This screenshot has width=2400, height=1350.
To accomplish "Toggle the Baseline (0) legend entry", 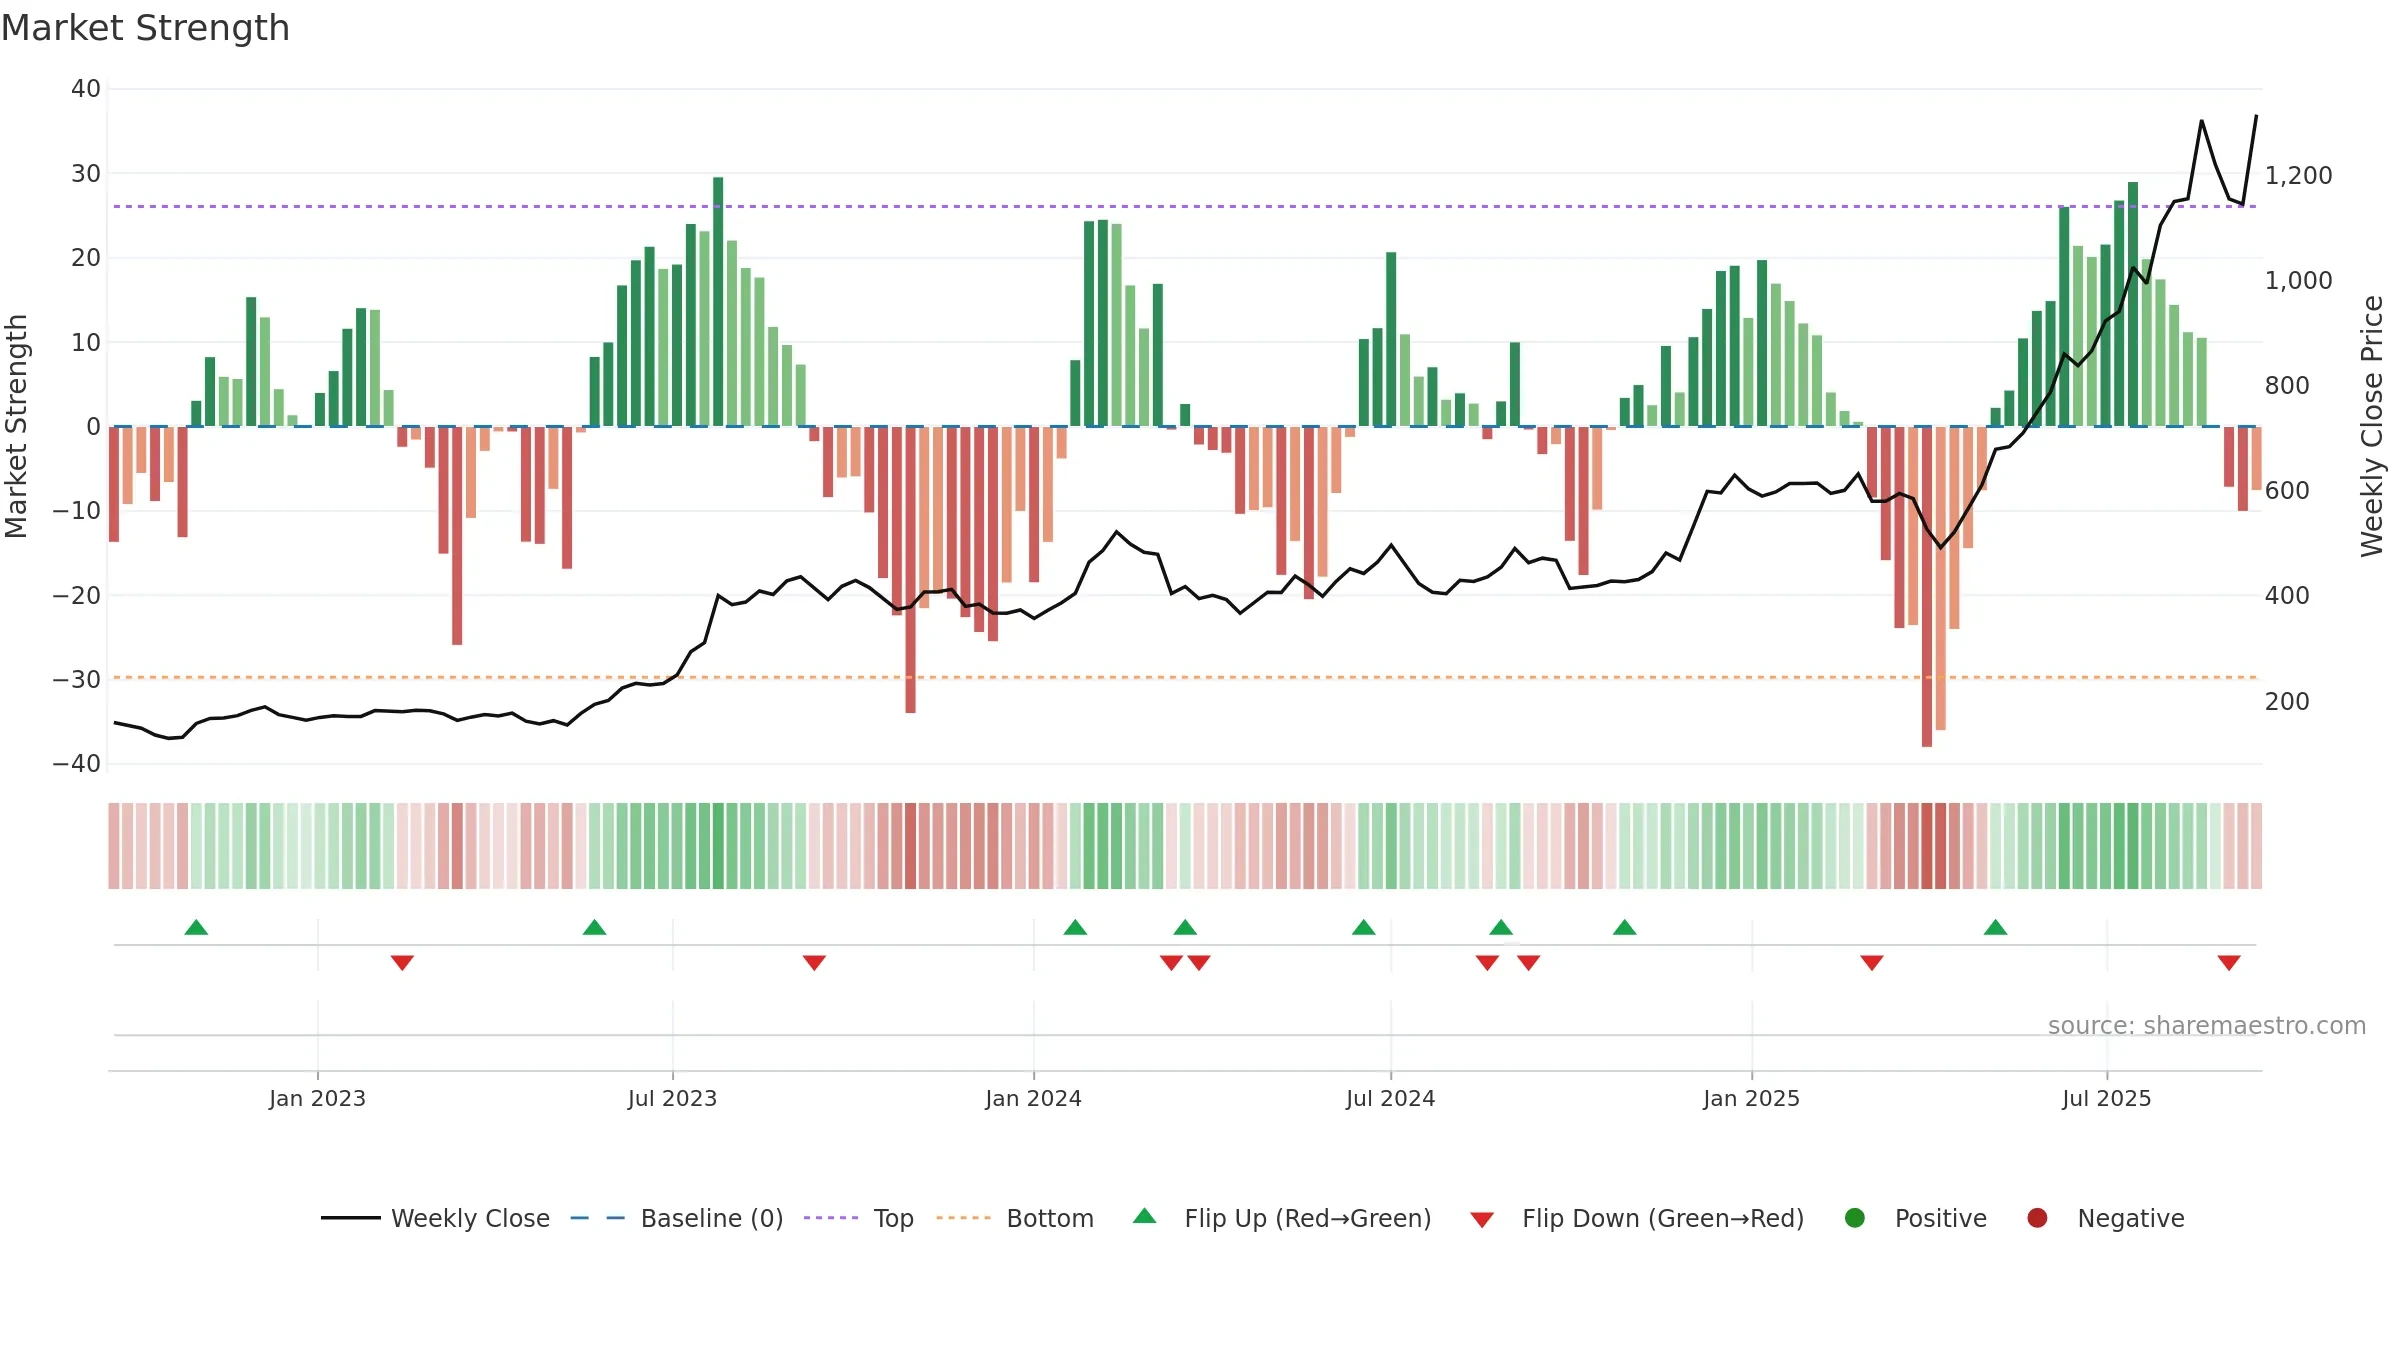I will pyautogui.click(x=677, y=1218).
